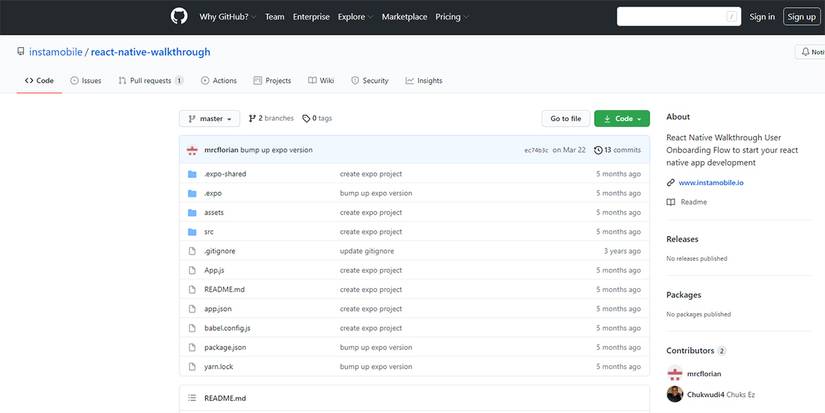Select the Code tab
This screenshot has height=413, width=825.
[x=39, y=80]
